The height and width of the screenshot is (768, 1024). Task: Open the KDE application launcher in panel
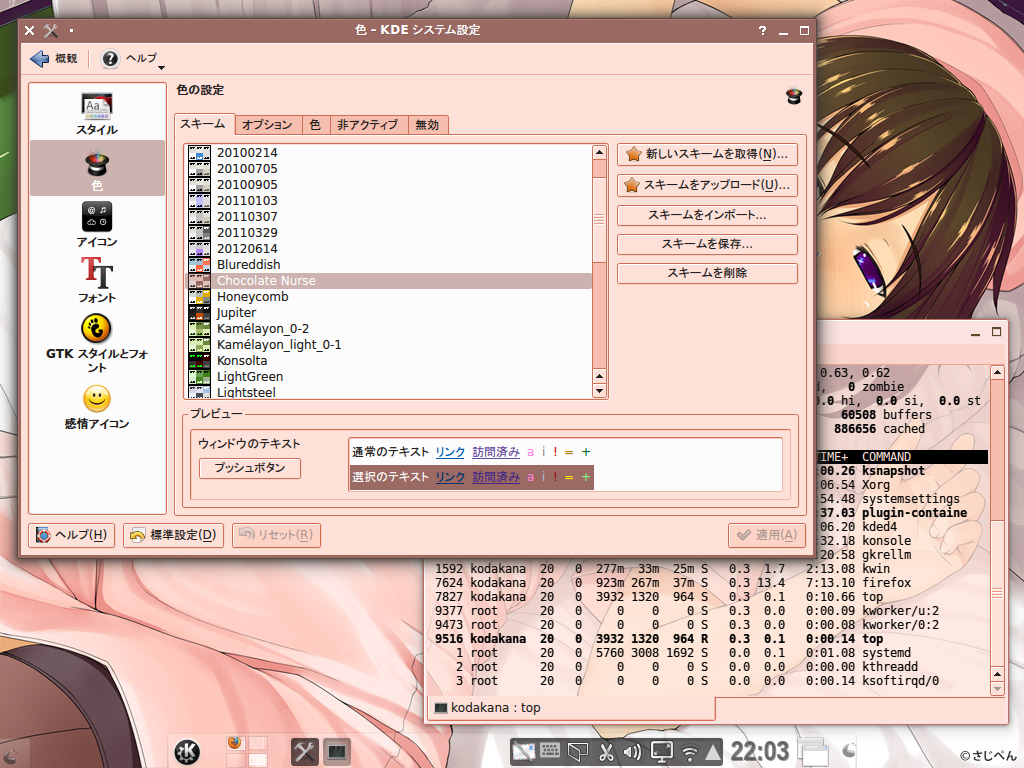(x=187, y=752)
